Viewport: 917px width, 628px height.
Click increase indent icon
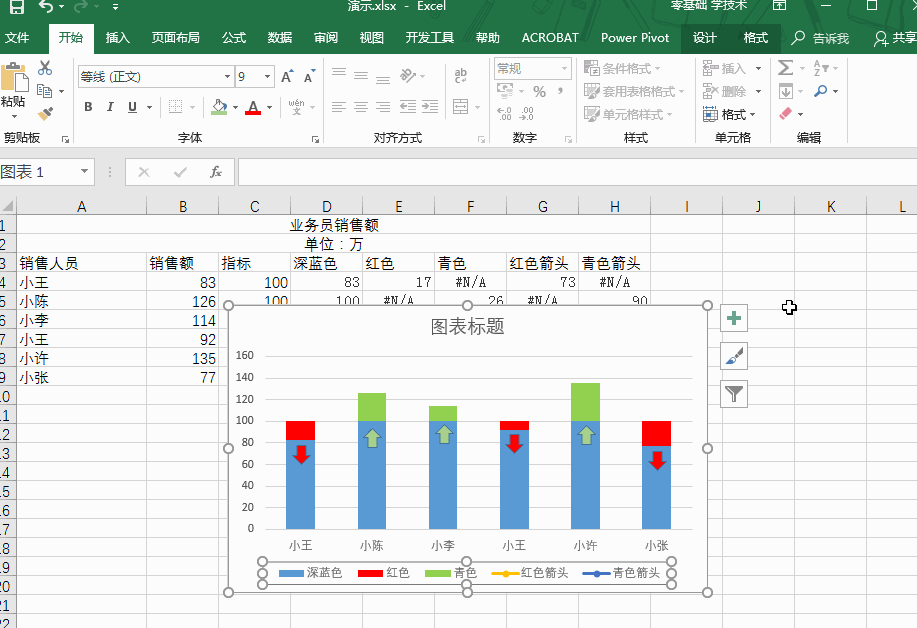430,106
